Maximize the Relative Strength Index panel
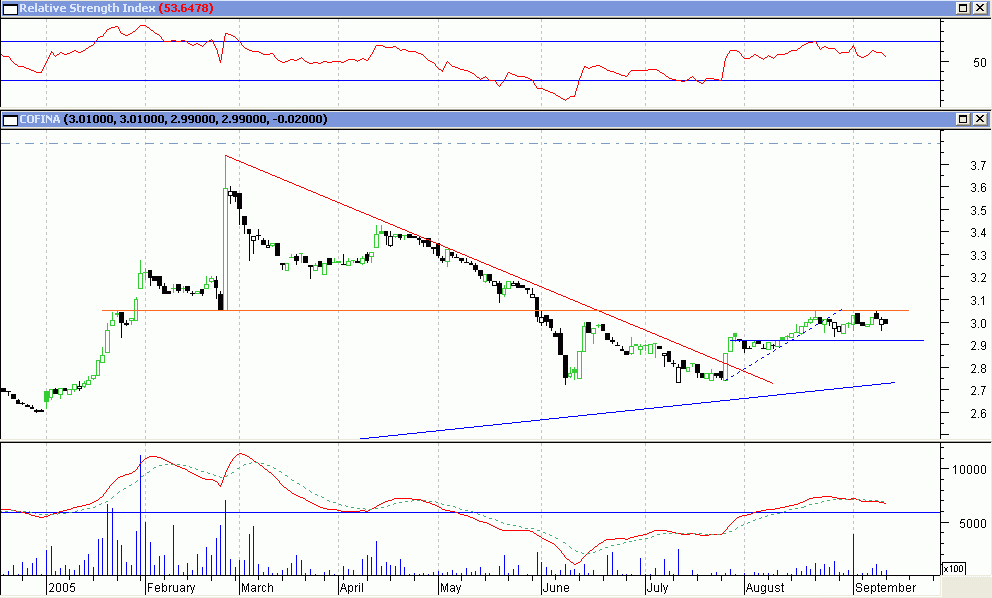This screenshot has height=598, width=992. pos(963,8)
